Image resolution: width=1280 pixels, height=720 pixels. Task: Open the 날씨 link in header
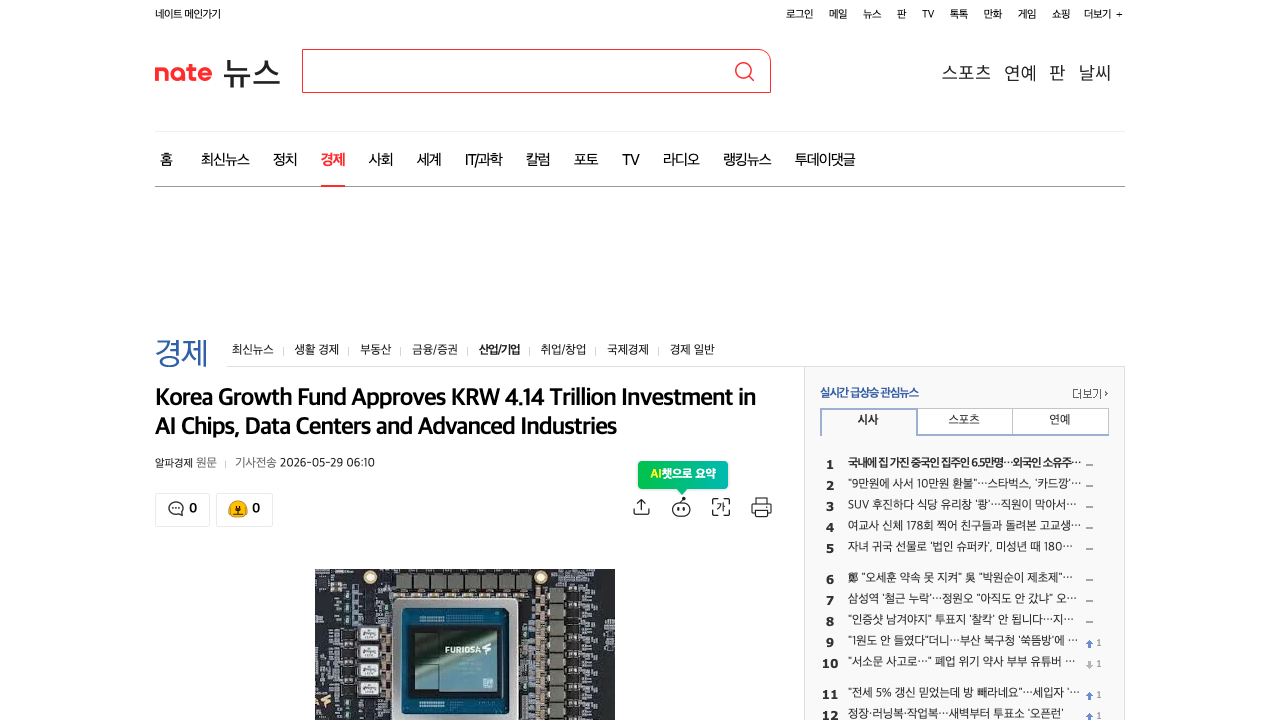[1095, 72]
